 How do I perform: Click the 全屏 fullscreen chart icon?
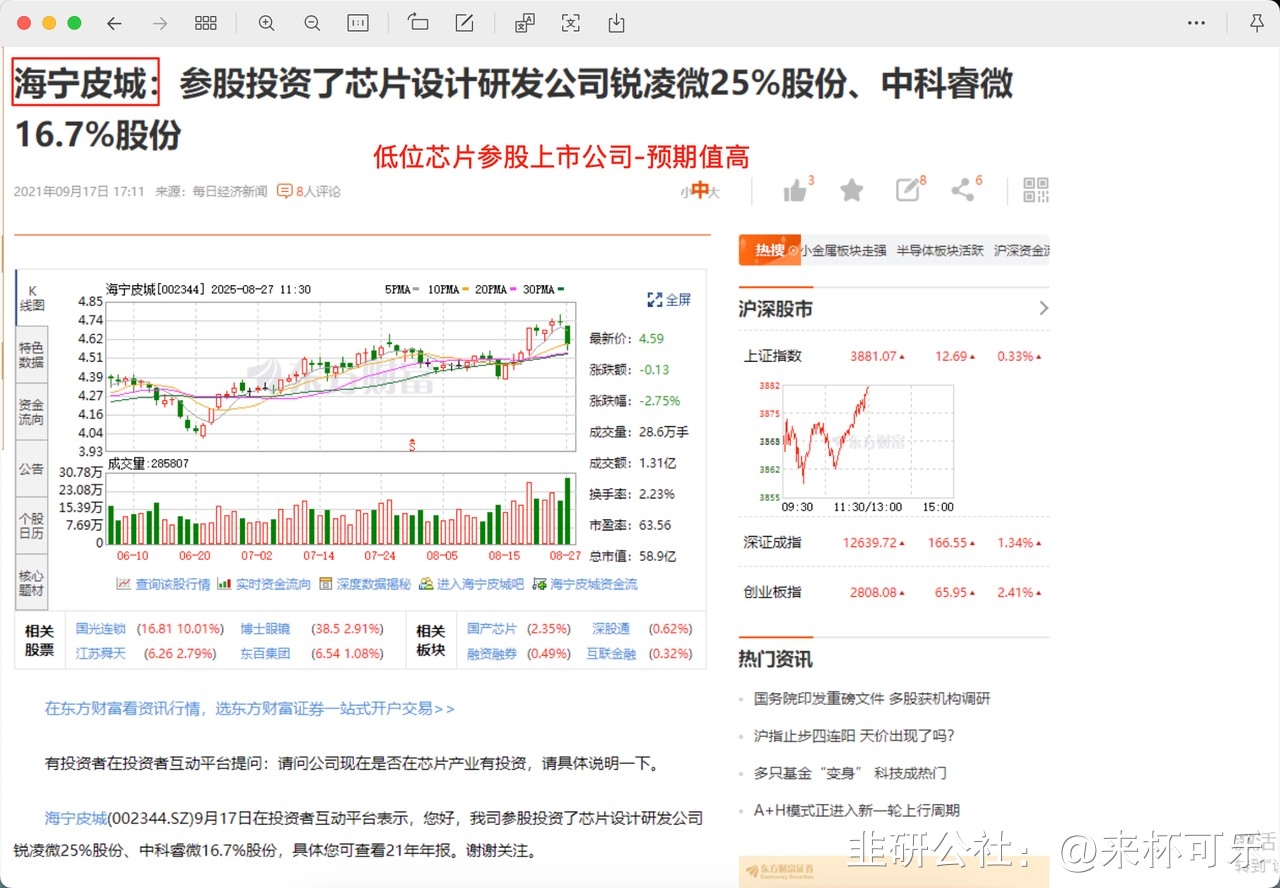tap(669, 299)
